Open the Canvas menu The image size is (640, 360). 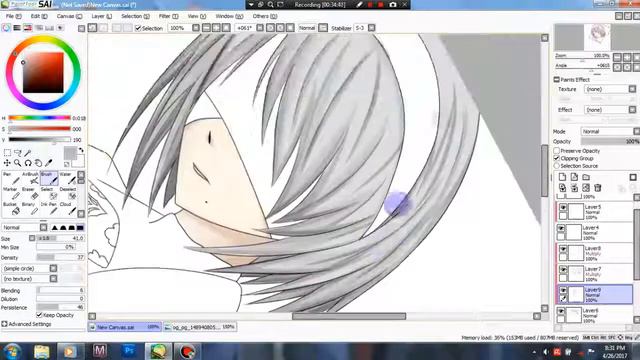click(69, 16)
